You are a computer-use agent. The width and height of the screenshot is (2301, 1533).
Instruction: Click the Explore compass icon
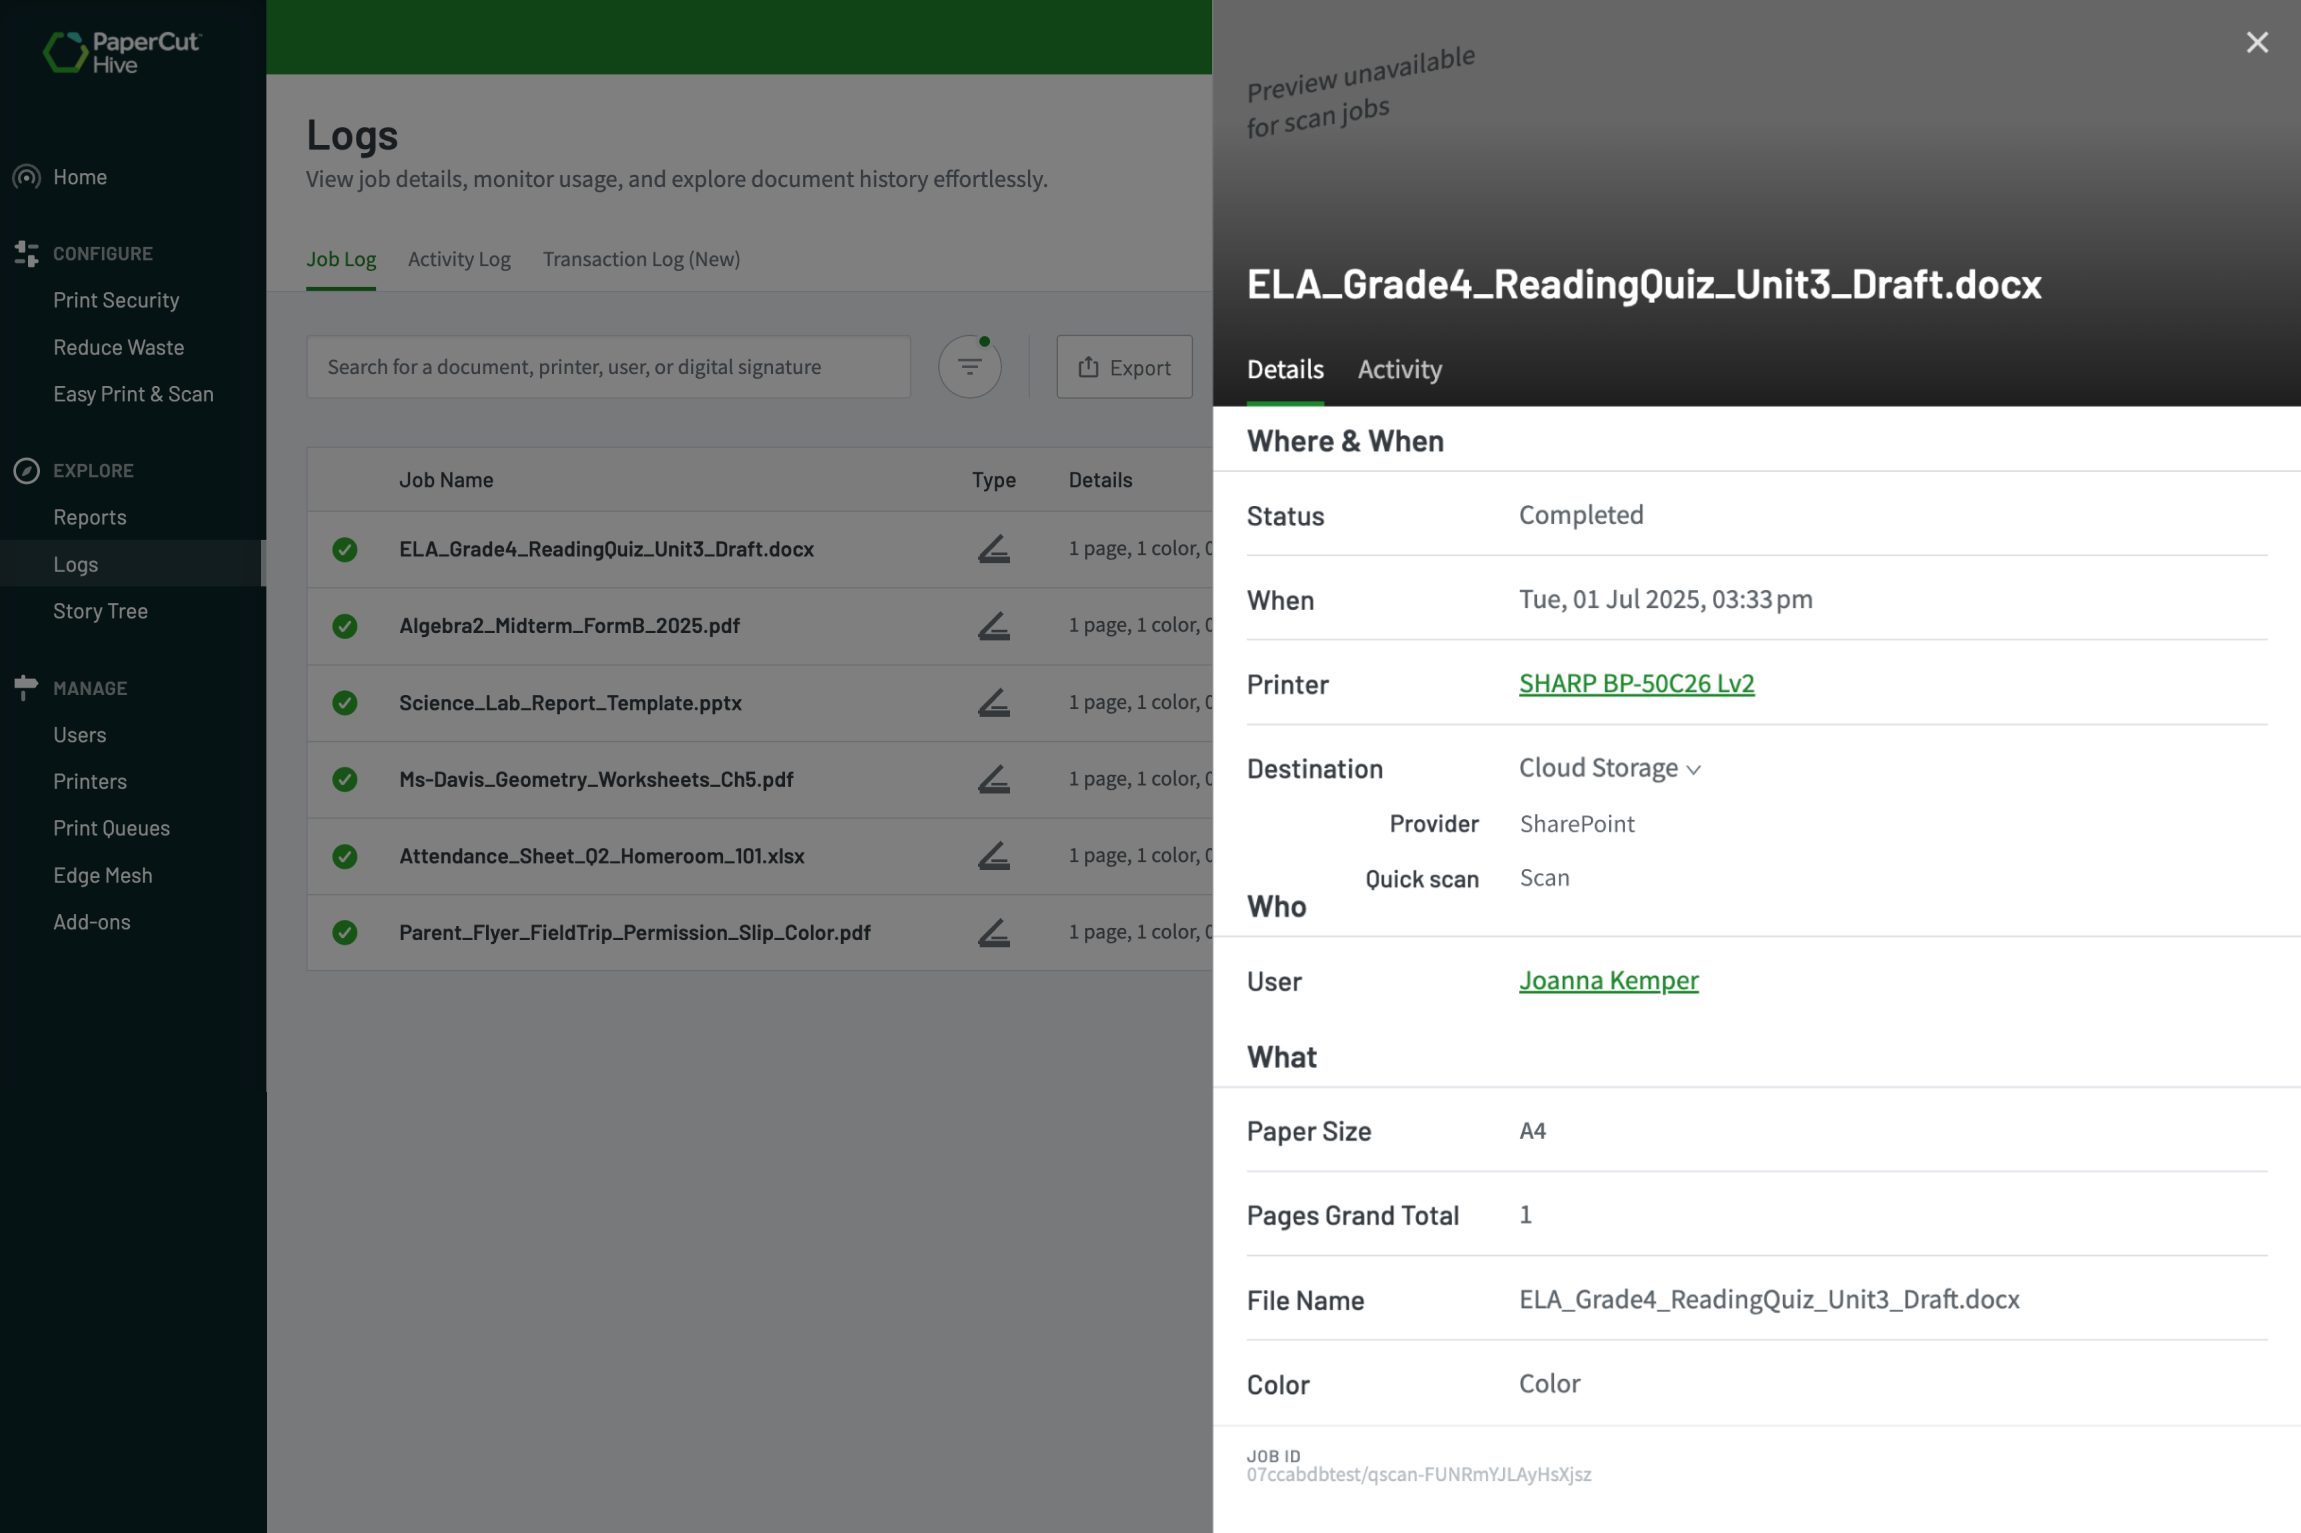point(26,470)
